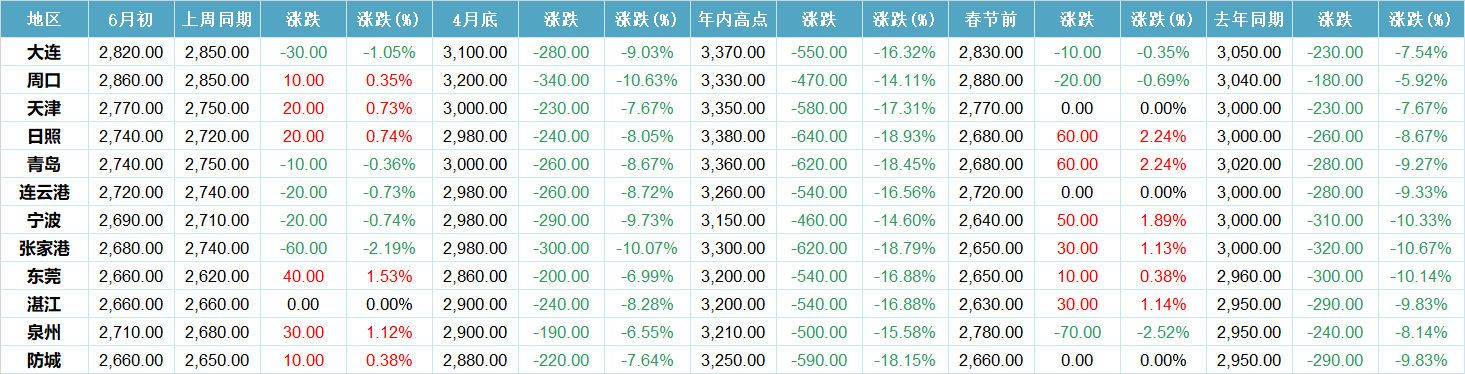The image size is (1465, 374).
Task: Click the 周口 region cell
Action: coord(44,80)
